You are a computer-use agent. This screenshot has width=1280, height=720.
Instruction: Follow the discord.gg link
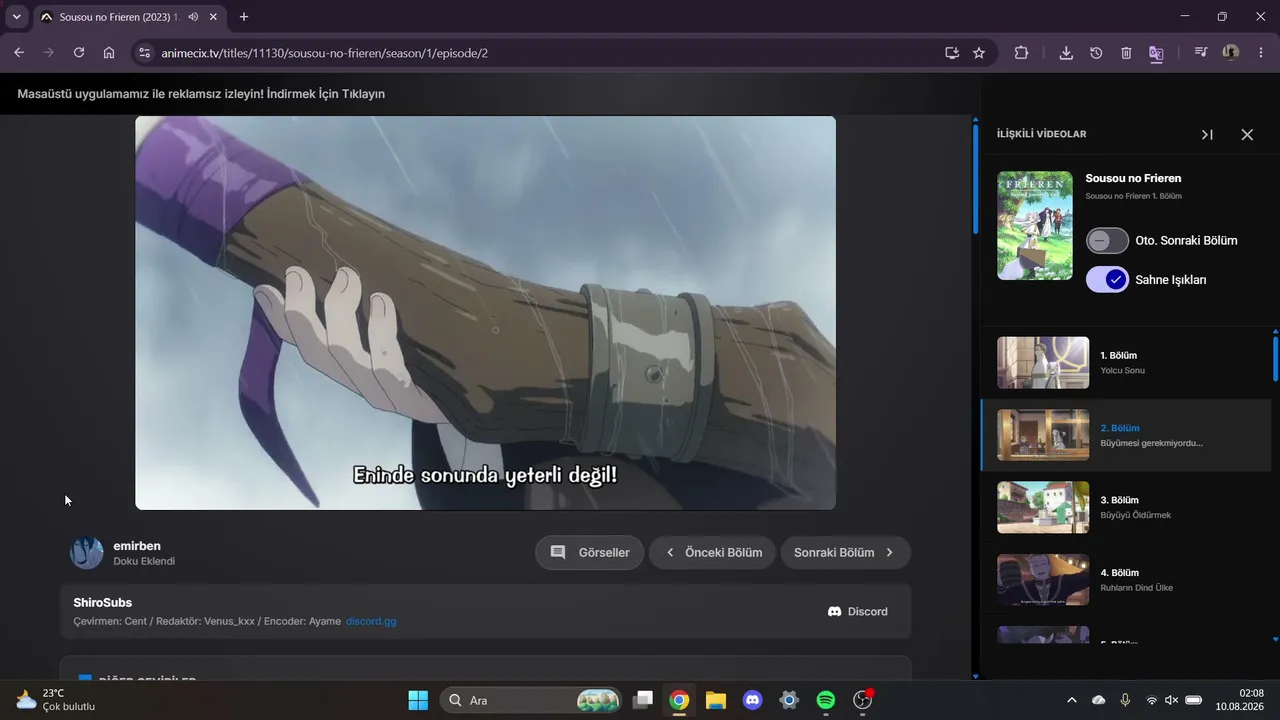tap(371, 621)
